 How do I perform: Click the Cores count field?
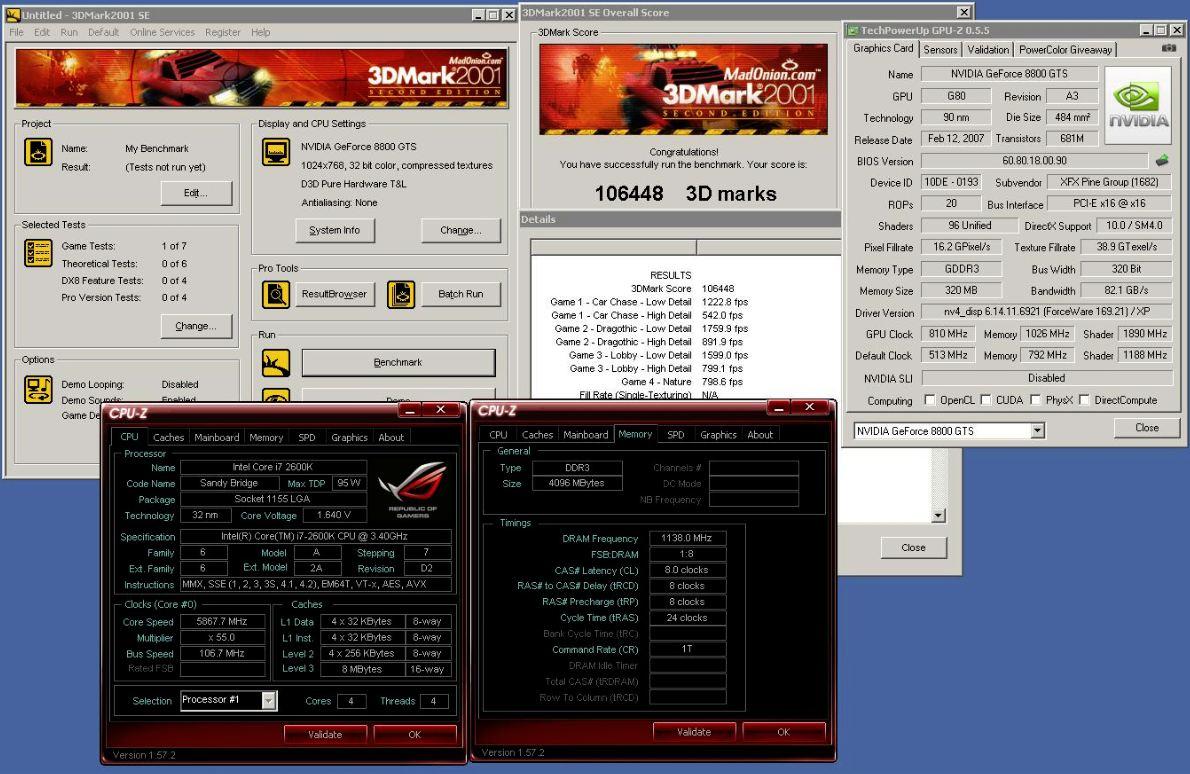click(x=351, y=701)
